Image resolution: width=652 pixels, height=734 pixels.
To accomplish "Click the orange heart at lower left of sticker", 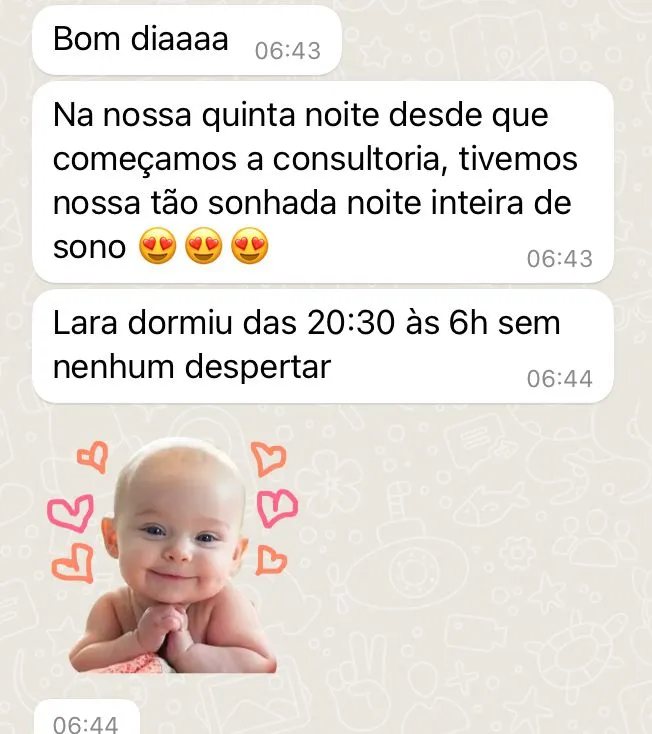I will 73,563.
